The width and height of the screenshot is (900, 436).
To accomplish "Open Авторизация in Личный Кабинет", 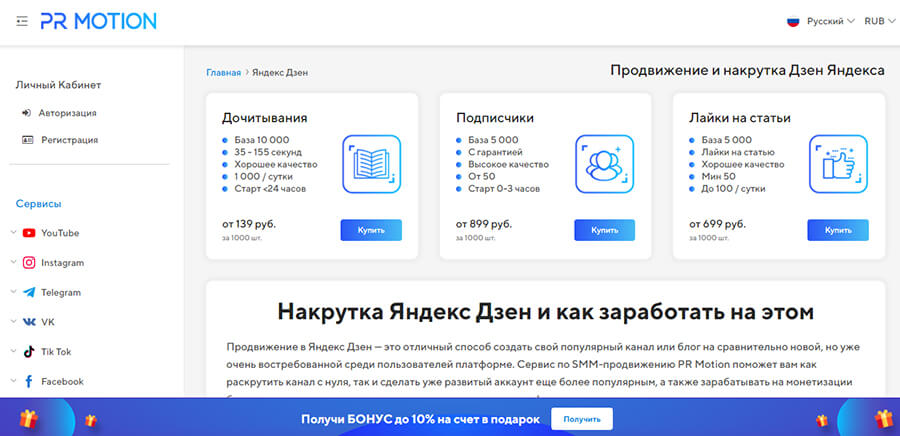I will 67,113.
